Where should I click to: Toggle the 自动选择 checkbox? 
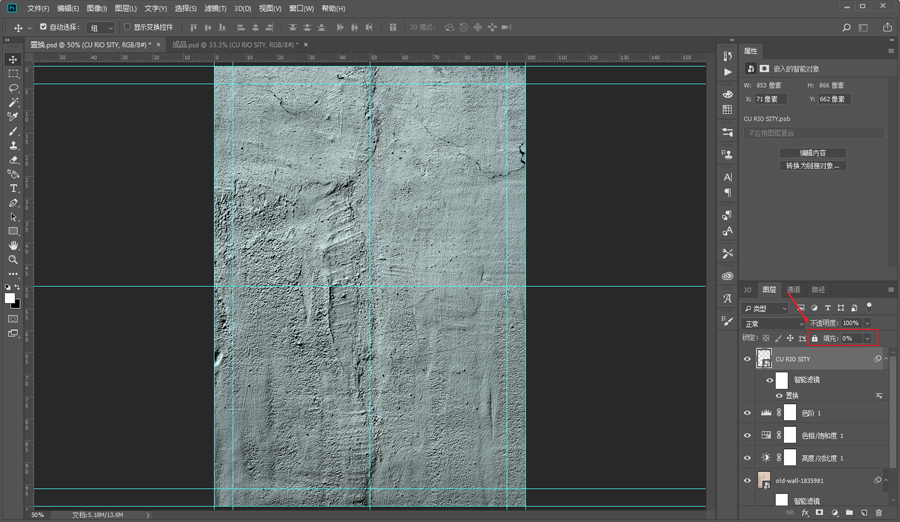[43, 27]
